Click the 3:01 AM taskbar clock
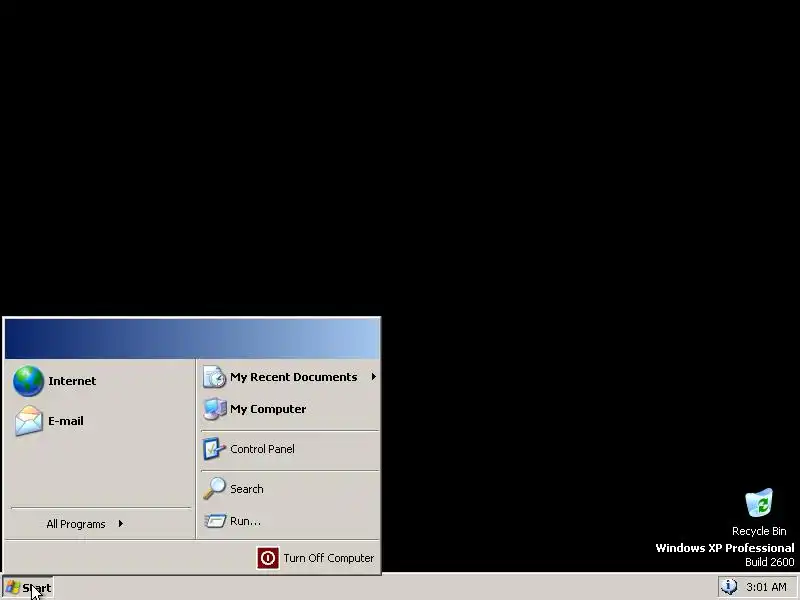The height and width of the screenshot is (600, 800). pyautogui.click(x=766, y=587)
